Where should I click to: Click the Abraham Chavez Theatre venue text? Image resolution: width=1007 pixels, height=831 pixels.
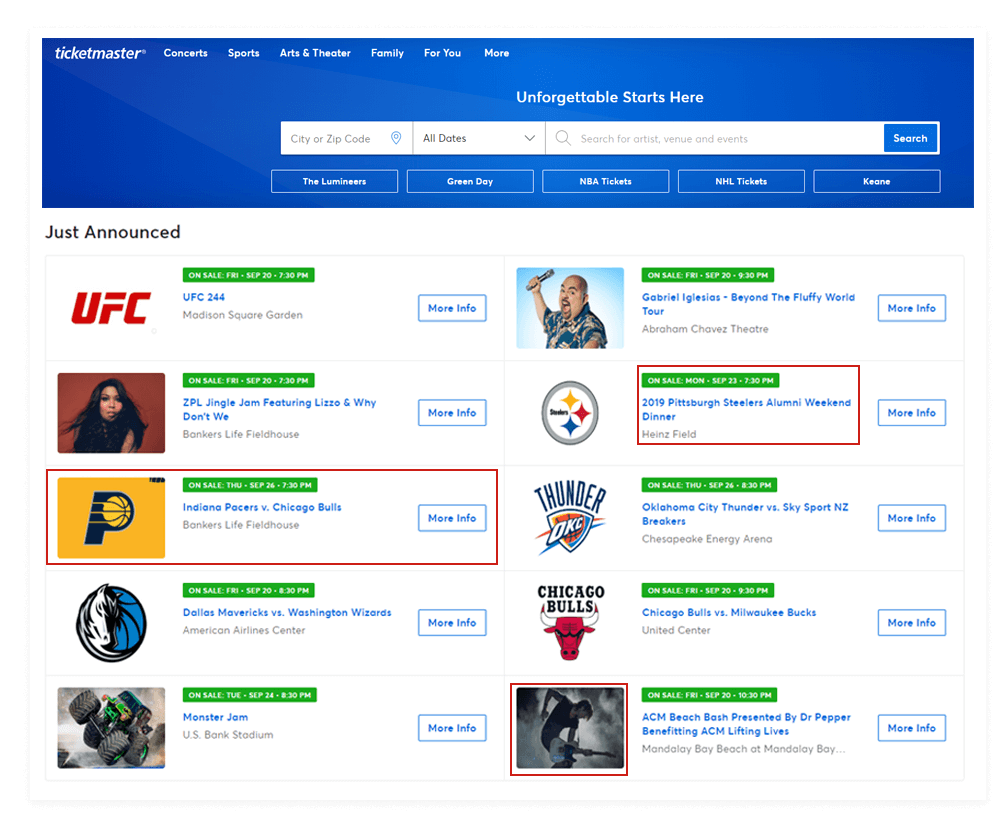(x=705, y=329)
